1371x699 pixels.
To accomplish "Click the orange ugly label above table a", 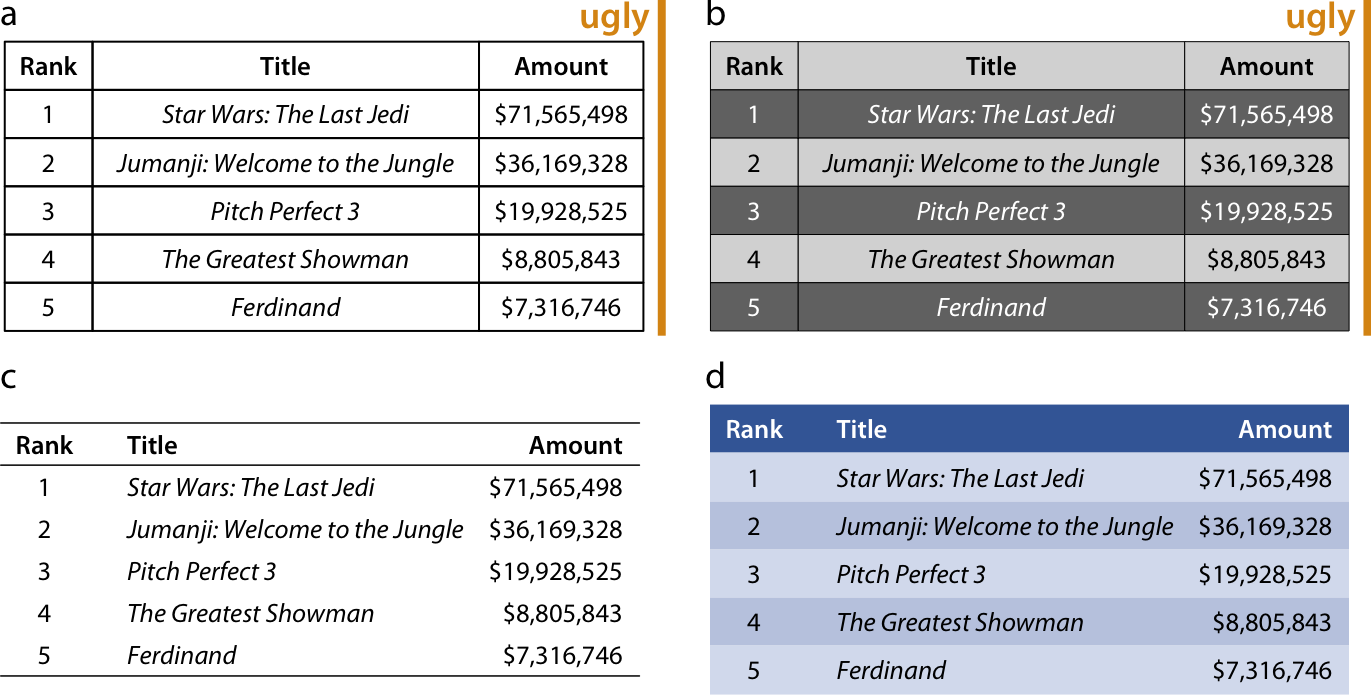I will coord(615,19).
